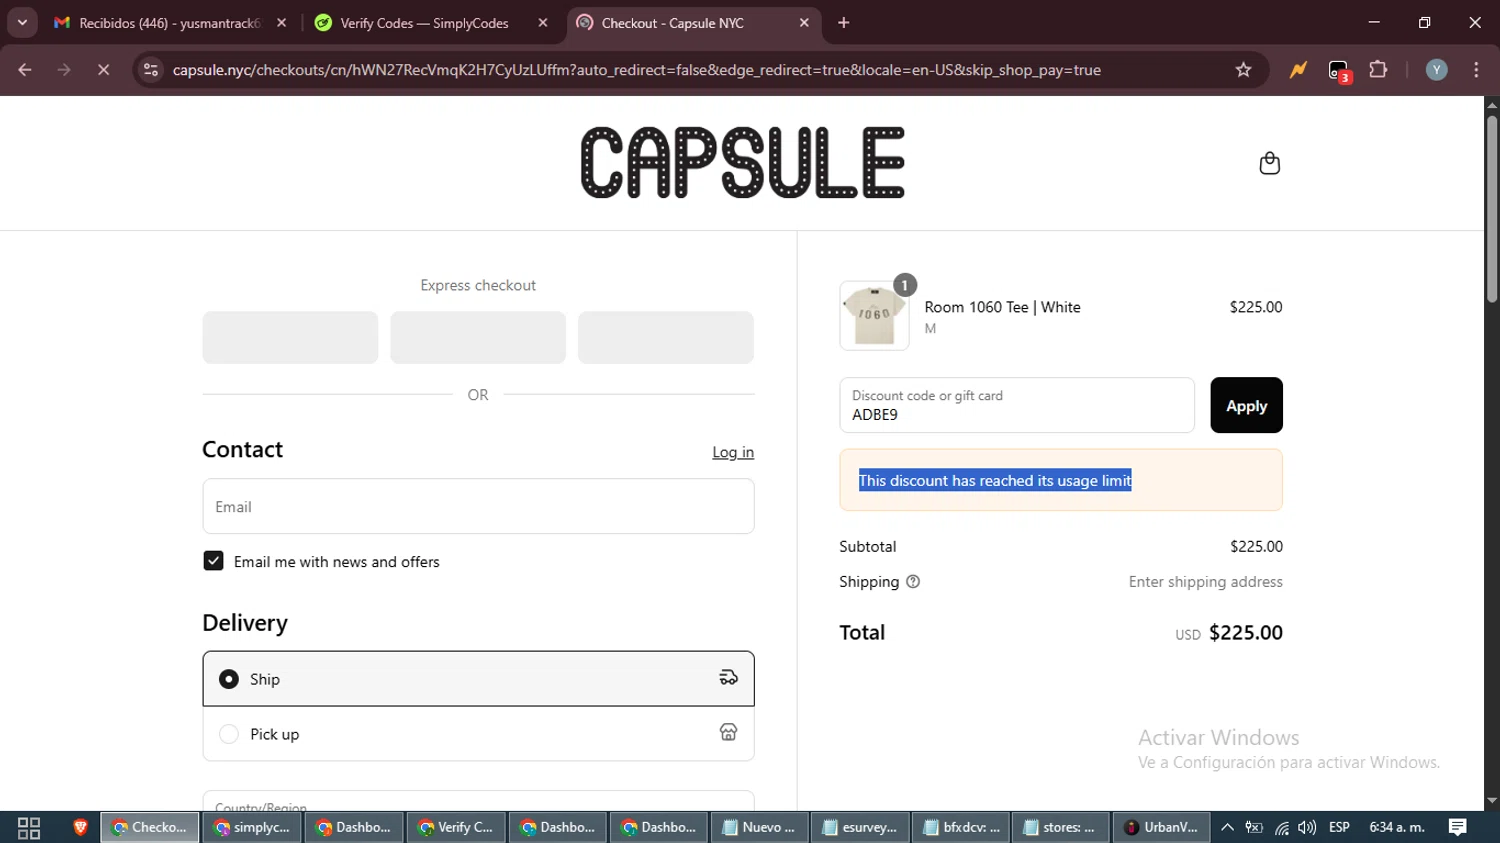
Task: Stop page loading with the X button
Action: (103, 70)
